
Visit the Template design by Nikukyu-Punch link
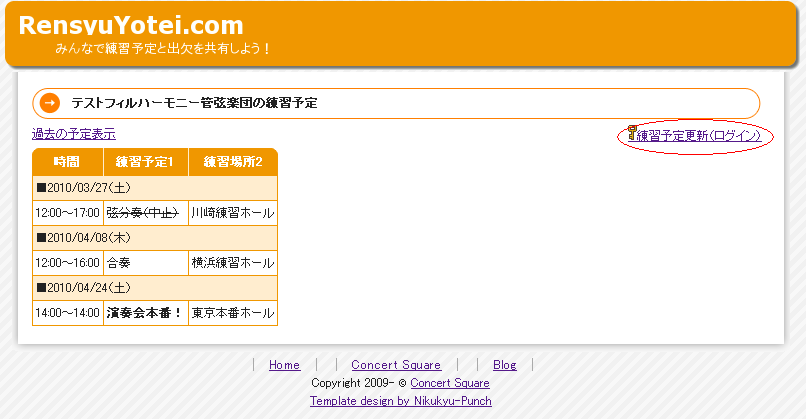(x=400, y=401)
